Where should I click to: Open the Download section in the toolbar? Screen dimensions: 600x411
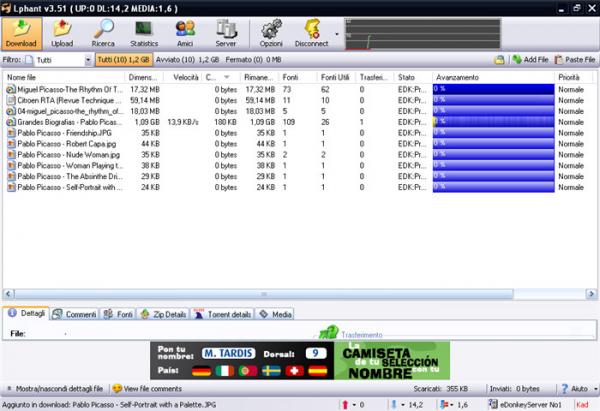point(21,34)
